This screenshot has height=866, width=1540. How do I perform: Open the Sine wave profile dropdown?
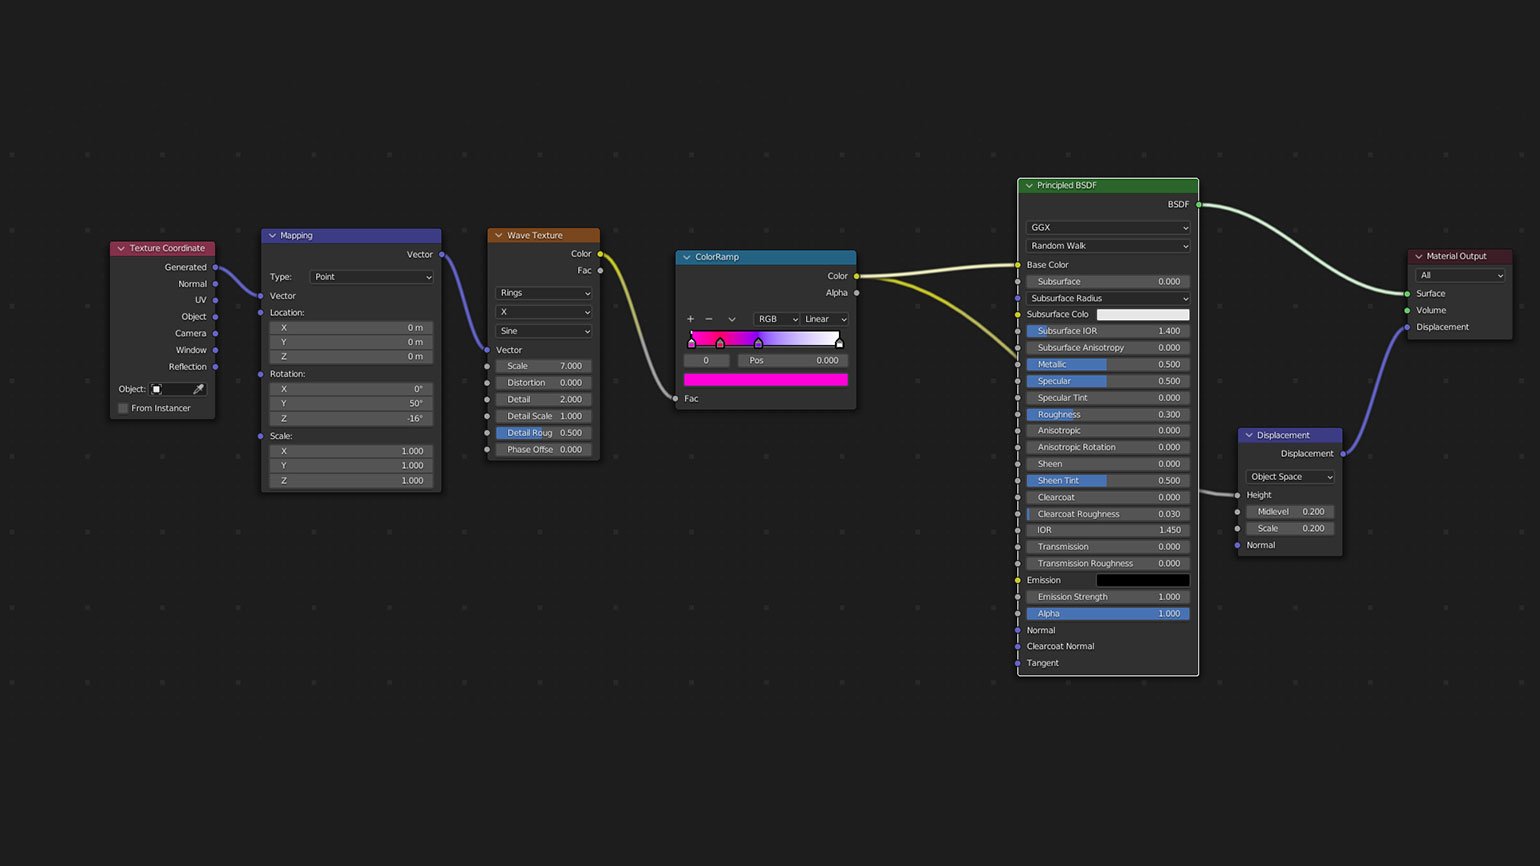pos(544,331)
